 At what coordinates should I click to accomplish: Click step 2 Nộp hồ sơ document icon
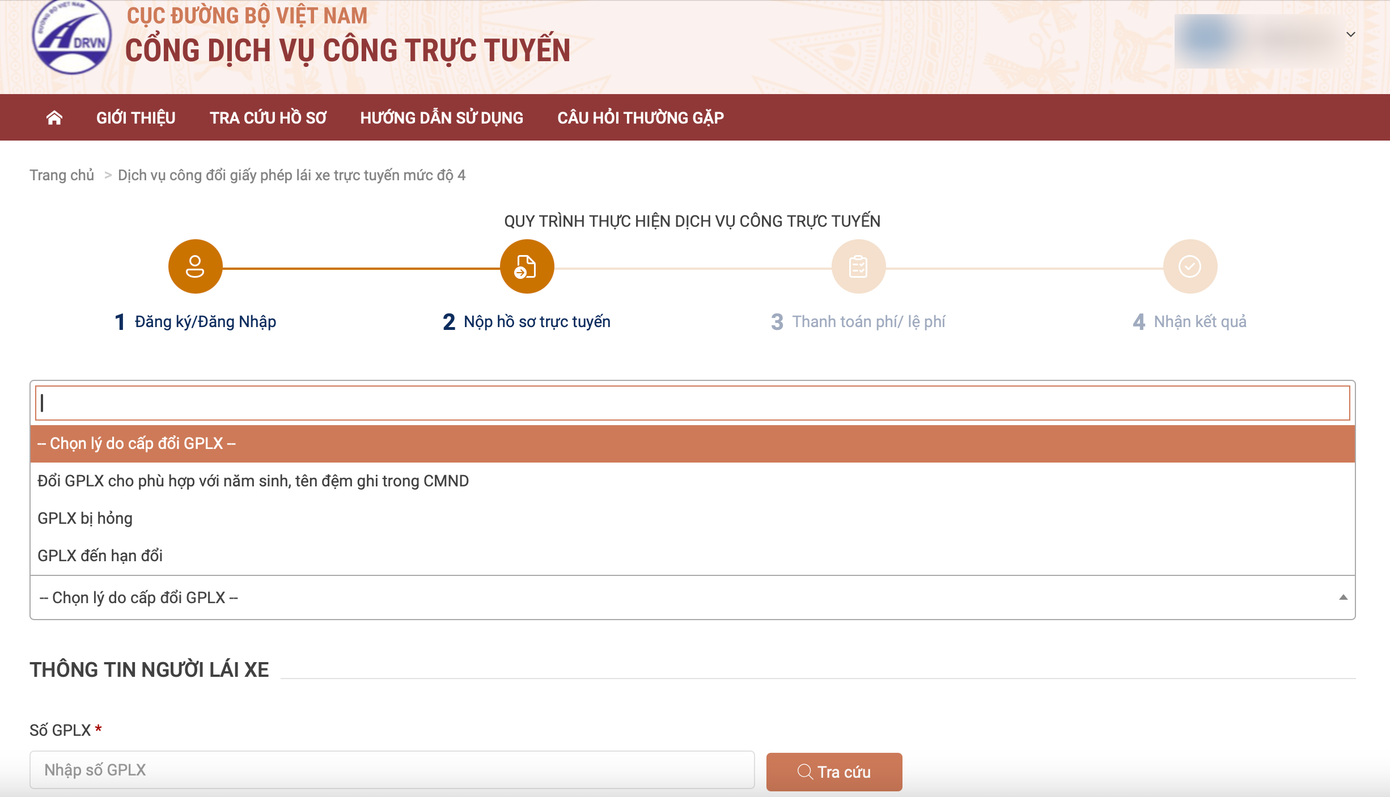coord(526,267)
